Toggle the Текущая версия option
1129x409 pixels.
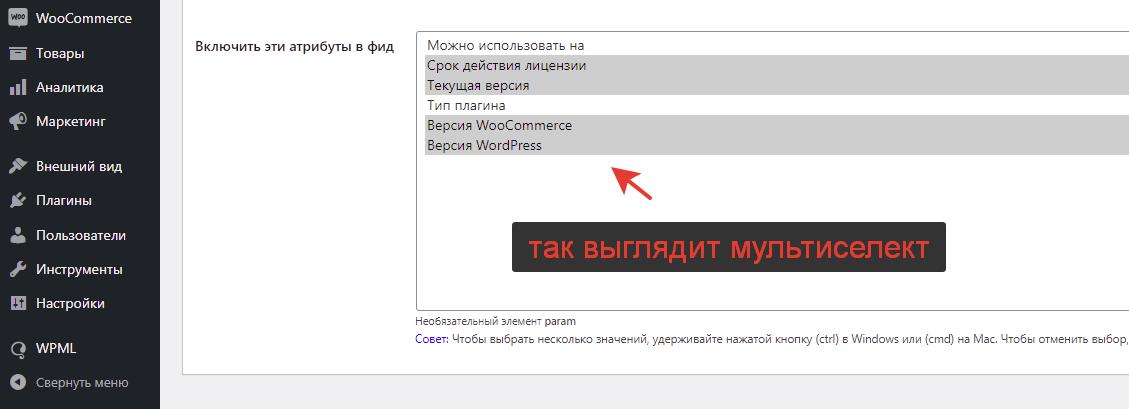point(478,86)
